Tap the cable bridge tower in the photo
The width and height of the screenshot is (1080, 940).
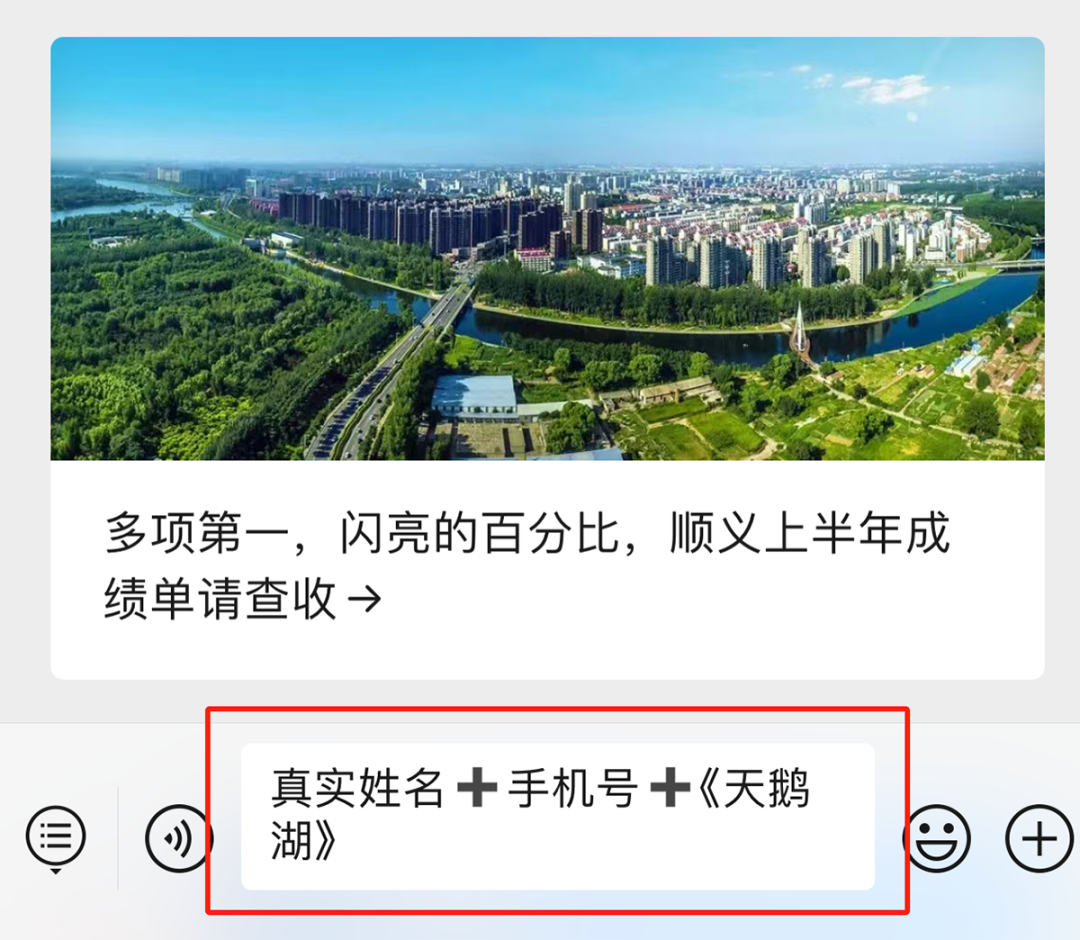pyautogui.click(x=799, y=331)
